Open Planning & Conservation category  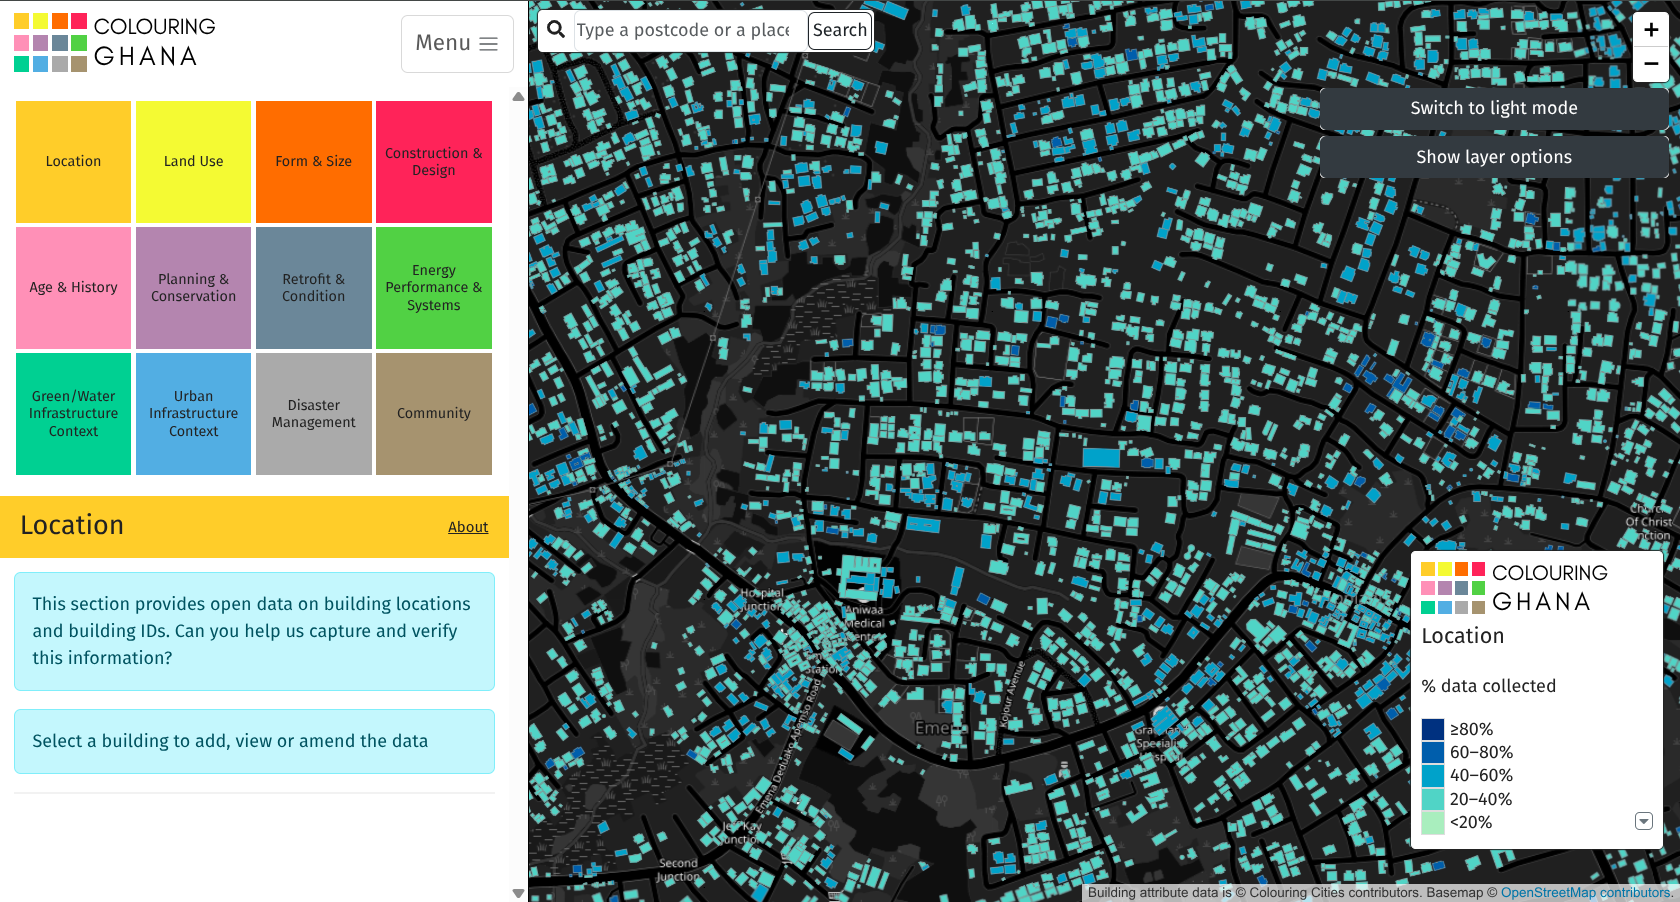point(193,288)
